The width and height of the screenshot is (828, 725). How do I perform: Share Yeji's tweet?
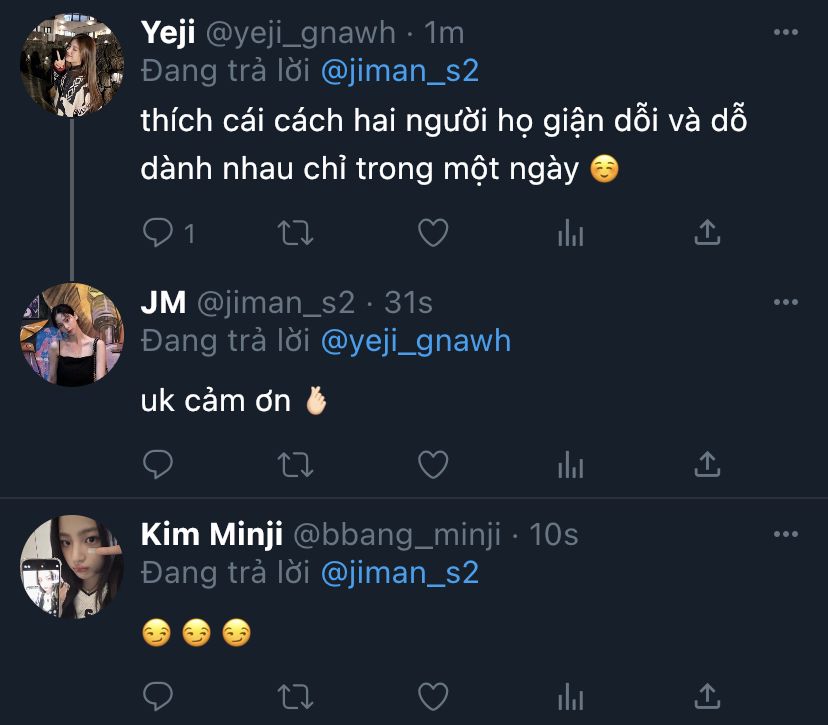(707, 233)
